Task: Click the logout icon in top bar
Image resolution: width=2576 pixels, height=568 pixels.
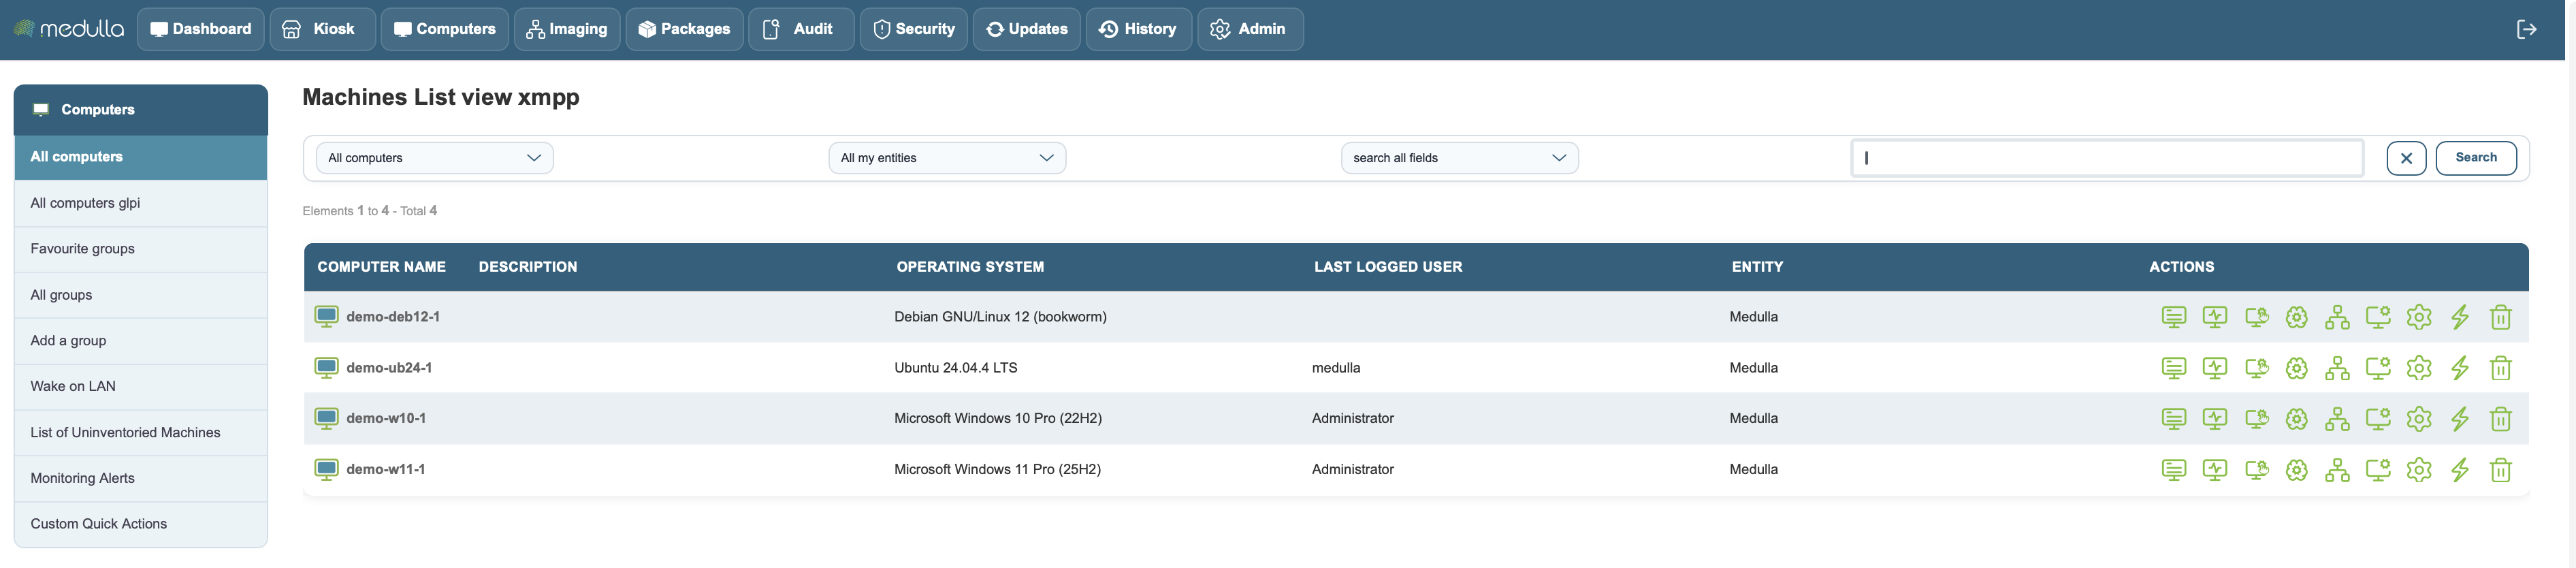Action: (2526, 29)
